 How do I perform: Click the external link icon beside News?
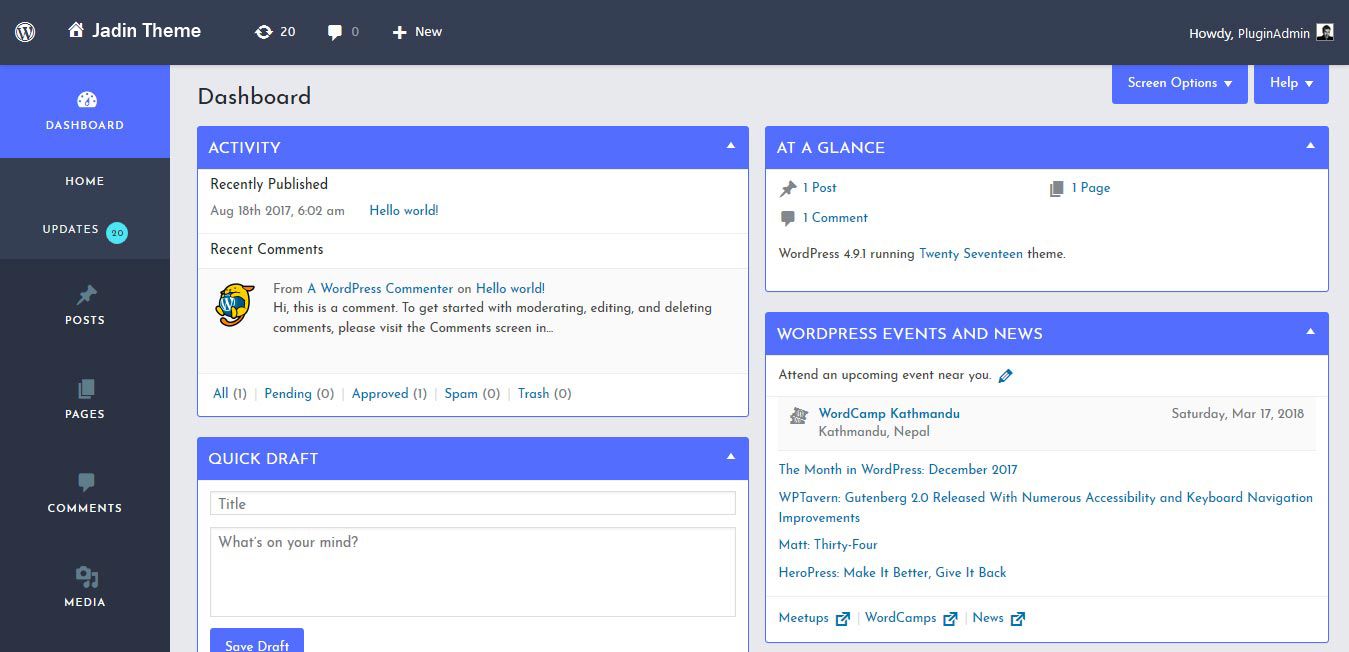pos(1018,619)
